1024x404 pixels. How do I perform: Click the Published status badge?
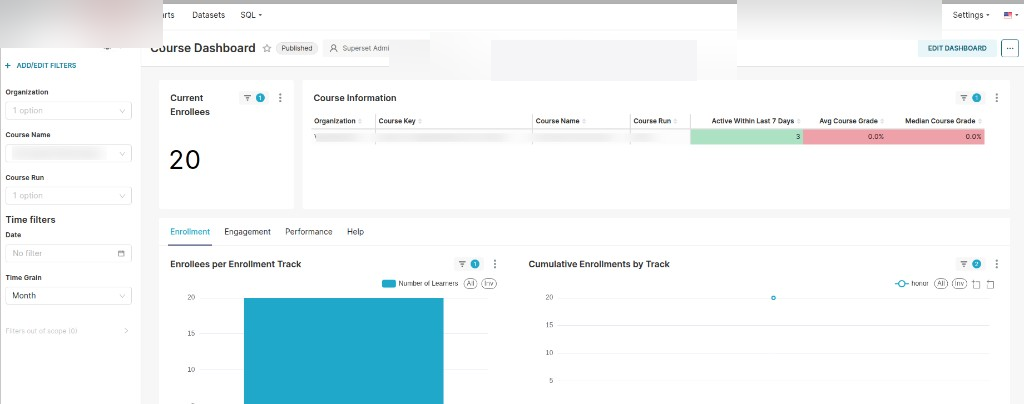pos(297,48)
